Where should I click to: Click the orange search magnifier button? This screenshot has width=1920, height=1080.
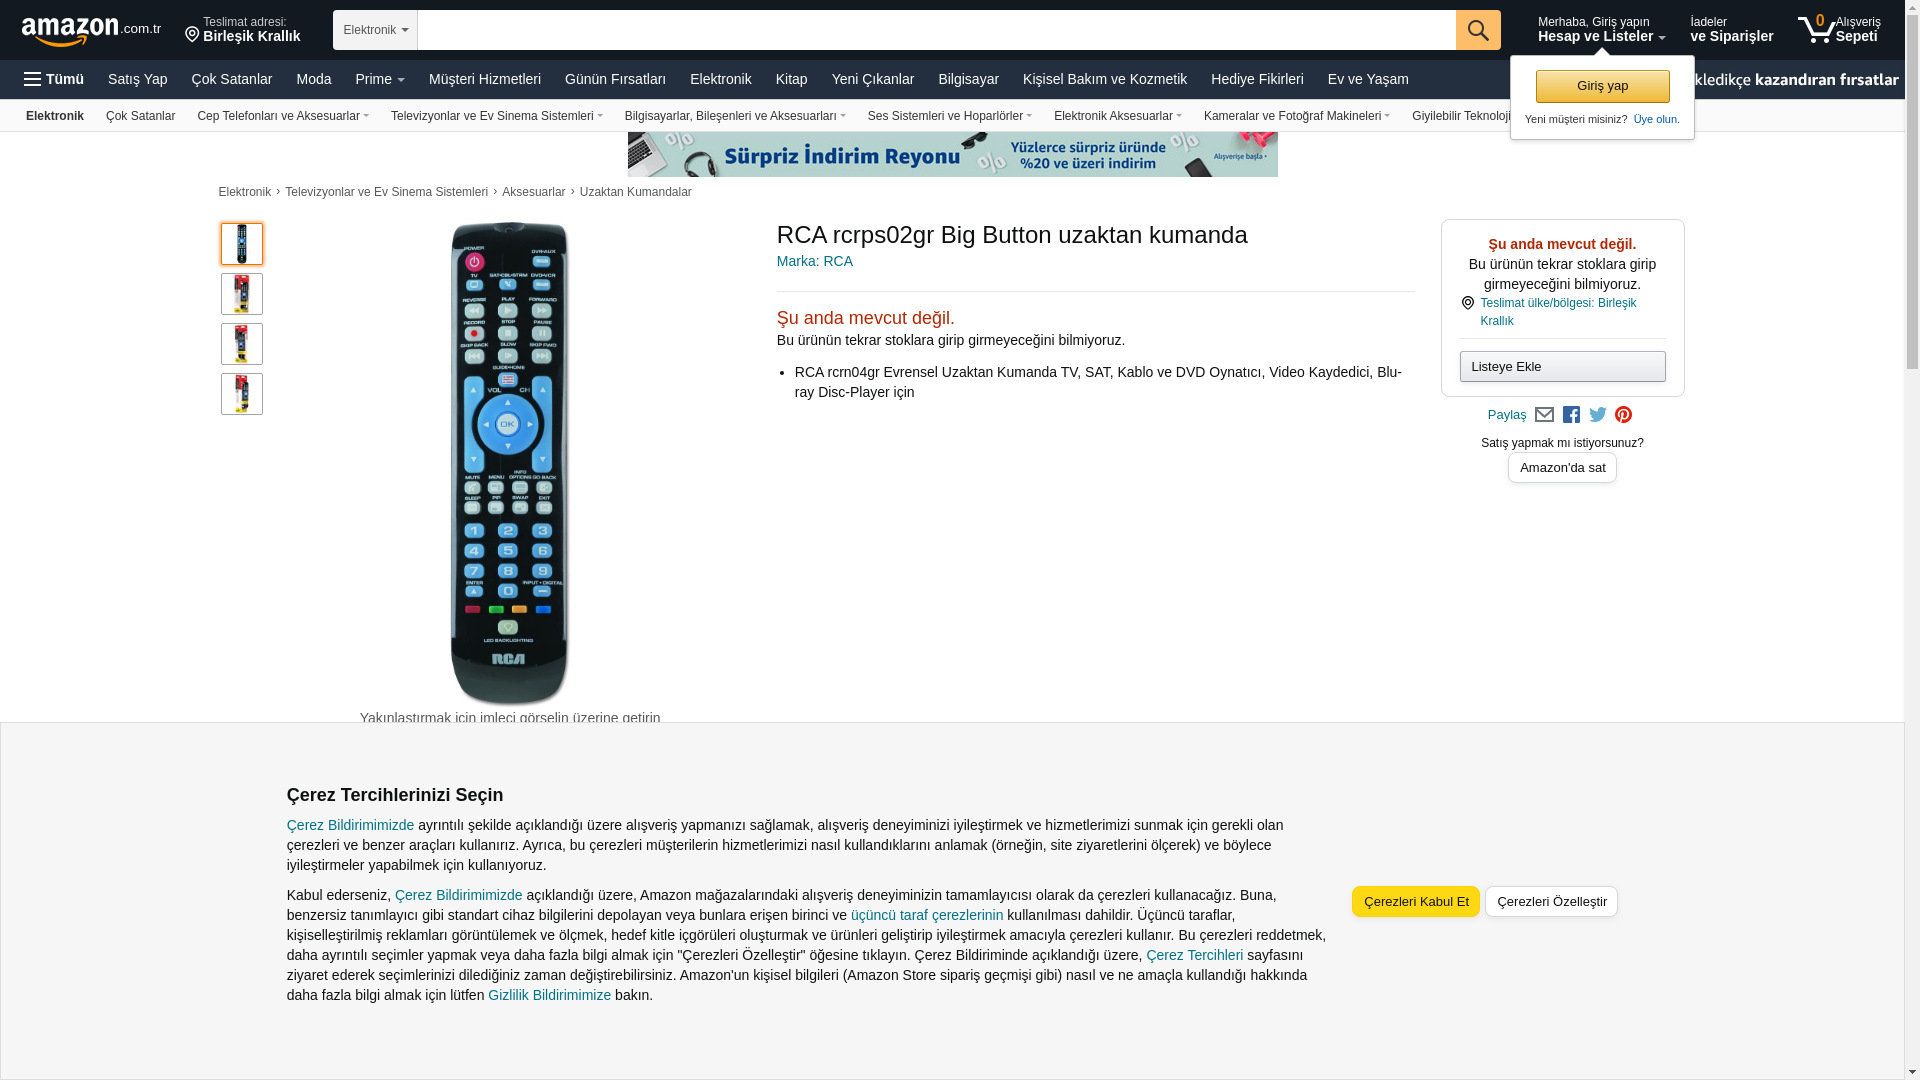[x=1478, y=30]
